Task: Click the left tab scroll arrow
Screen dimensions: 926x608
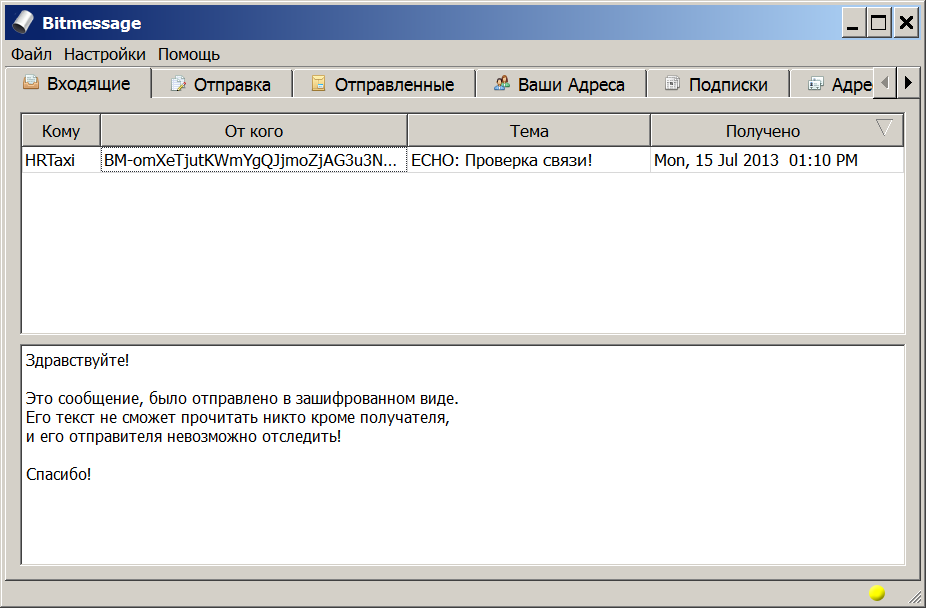Action: [x=882, y=83]
